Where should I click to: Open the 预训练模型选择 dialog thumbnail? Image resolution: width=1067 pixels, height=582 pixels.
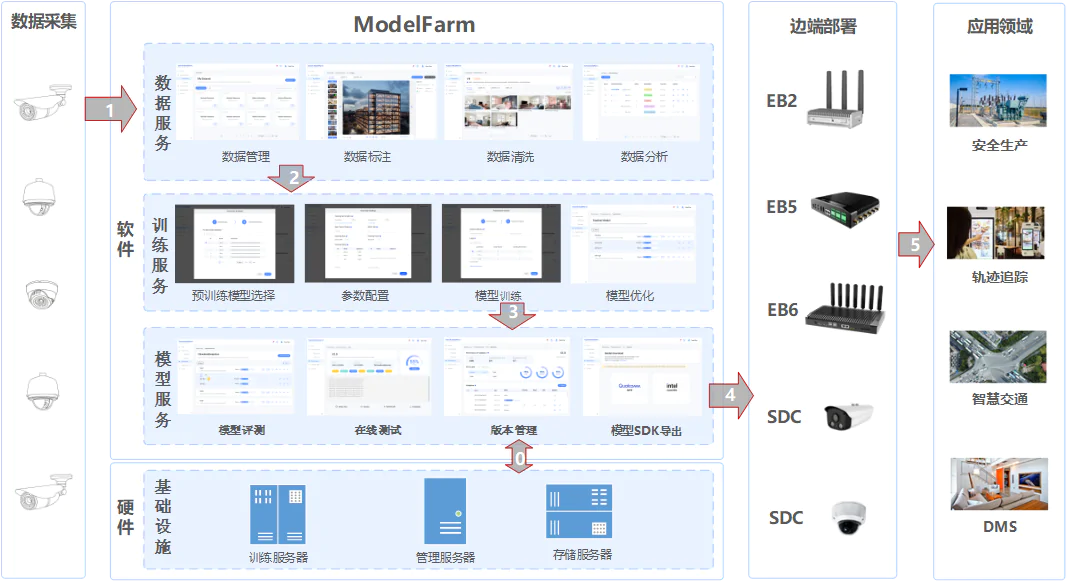pos(235,244)
